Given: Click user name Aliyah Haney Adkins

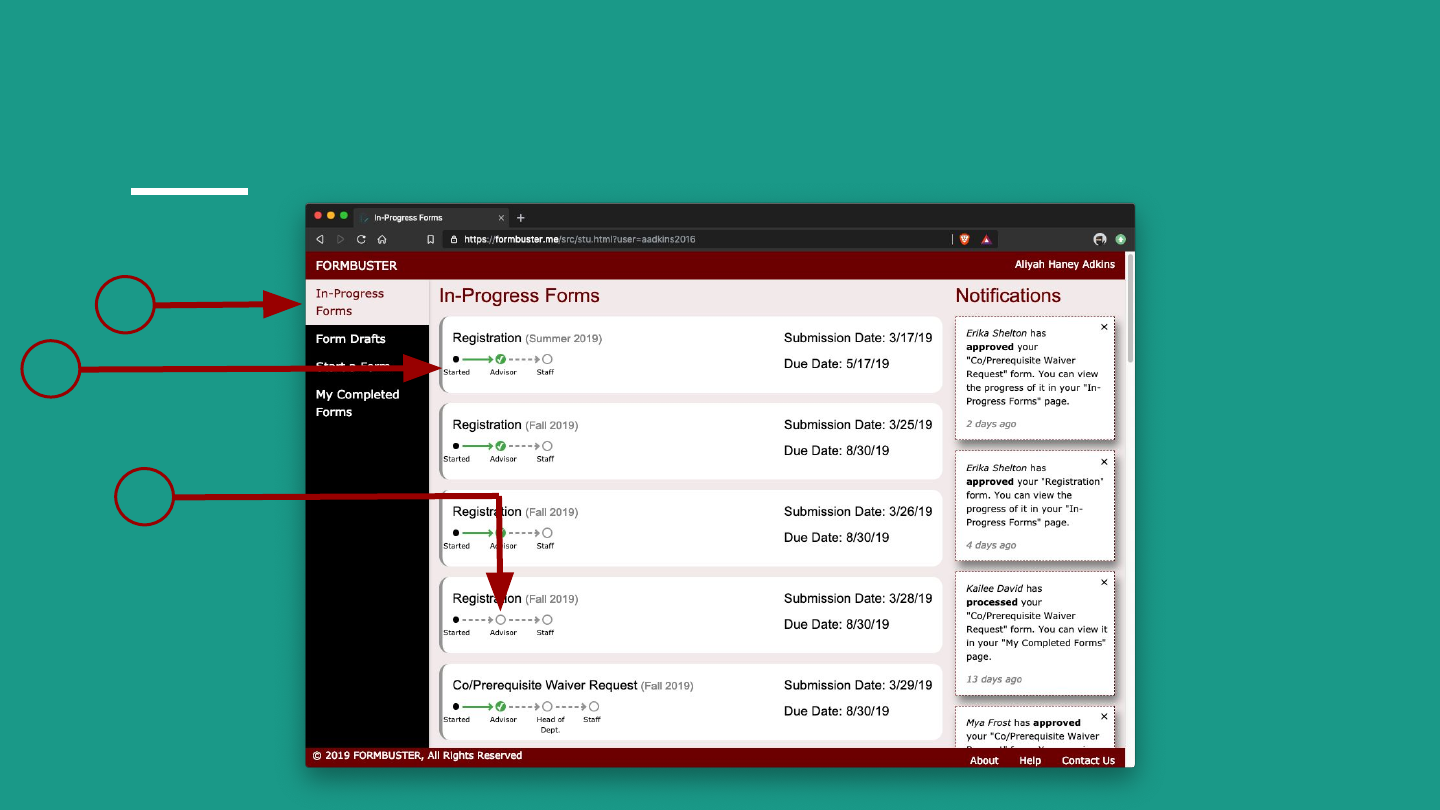Looking at the screenshot, I should click(1065, 265).
